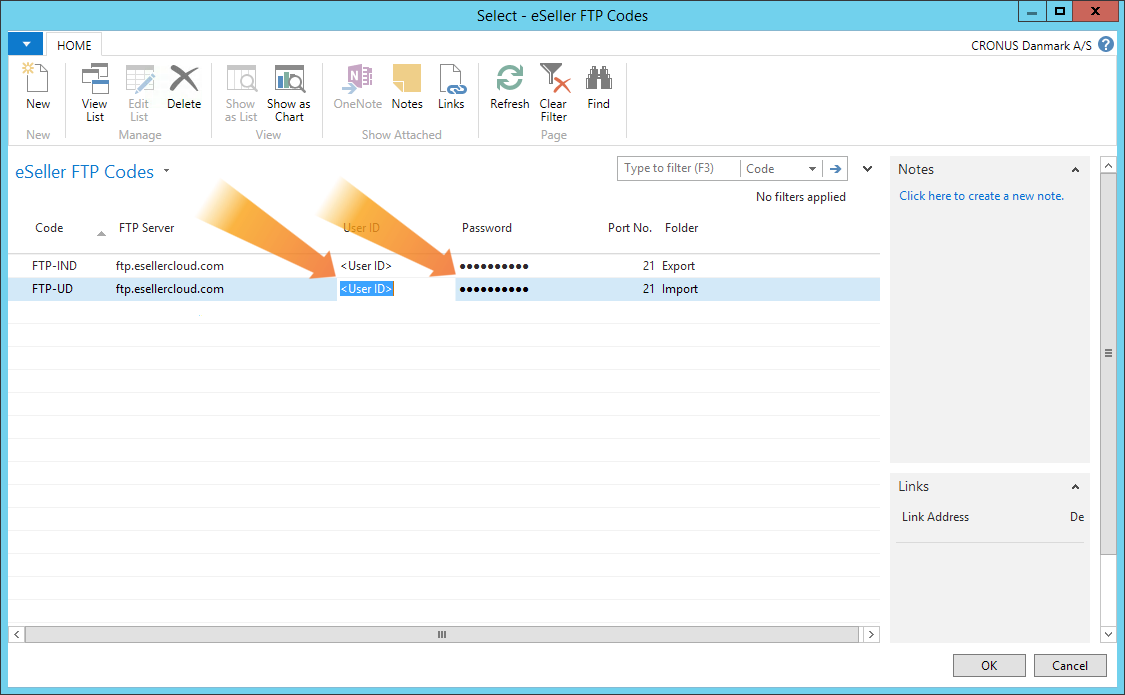Expand the eSeller FTP Codes title dropdown

tap(166, 171)
